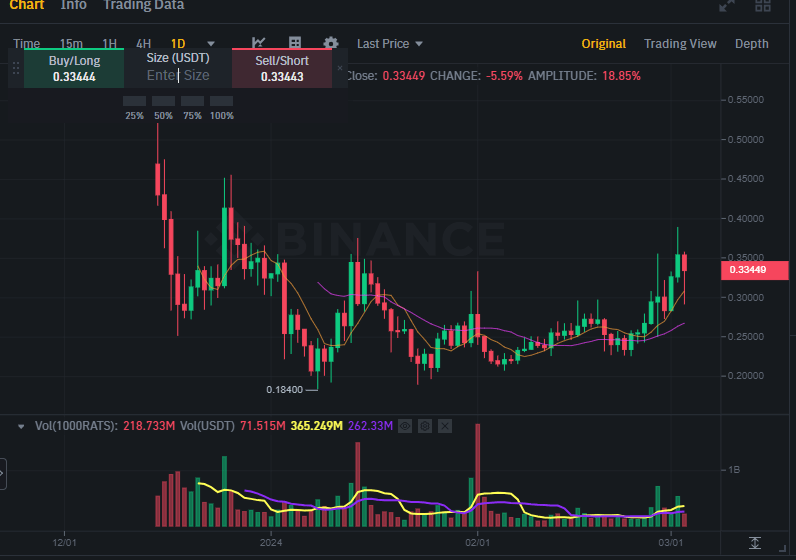Viewport: 796px width, 560px height.
Task: Click the 2024 date axis label
Action: point(271,543)
